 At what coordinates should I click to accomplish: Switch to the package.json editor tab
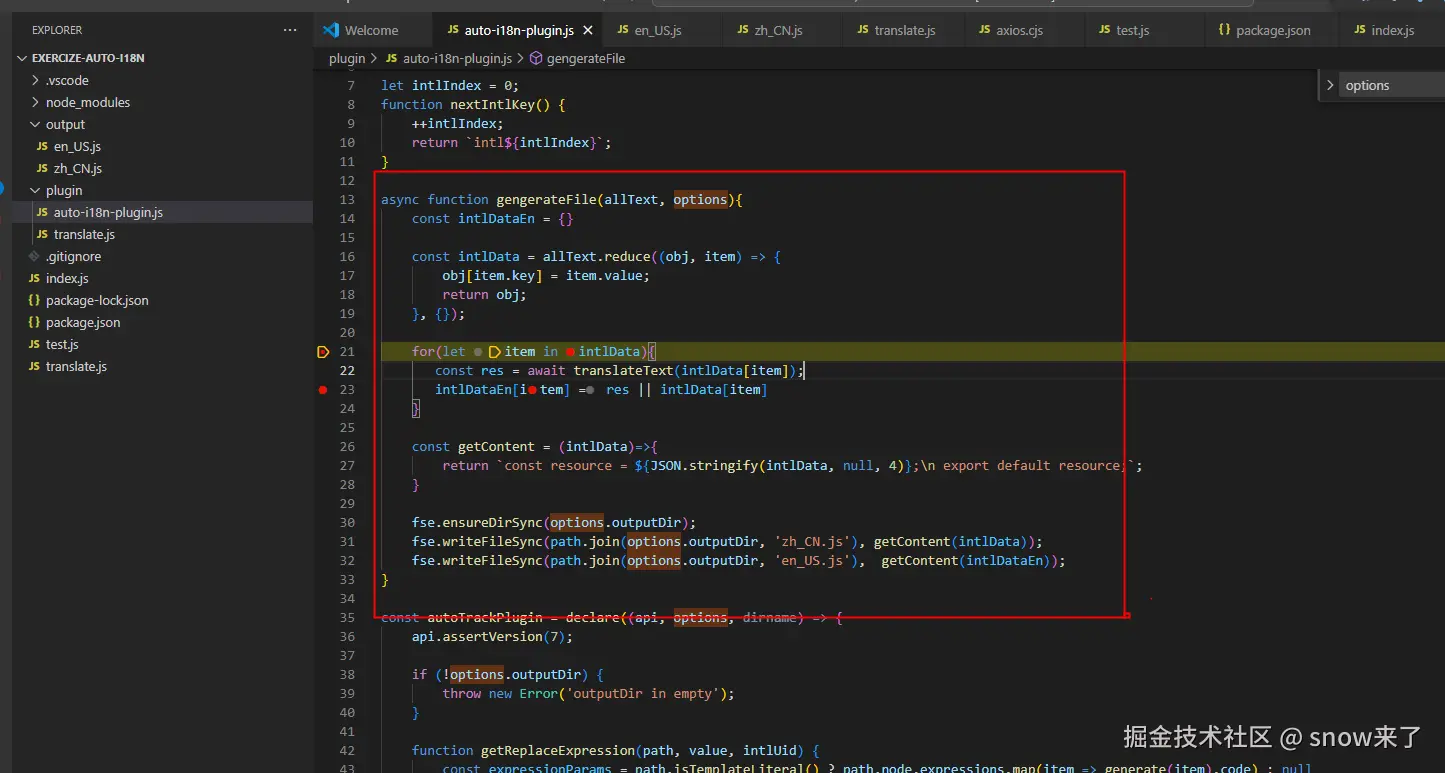pos(1272,31)
